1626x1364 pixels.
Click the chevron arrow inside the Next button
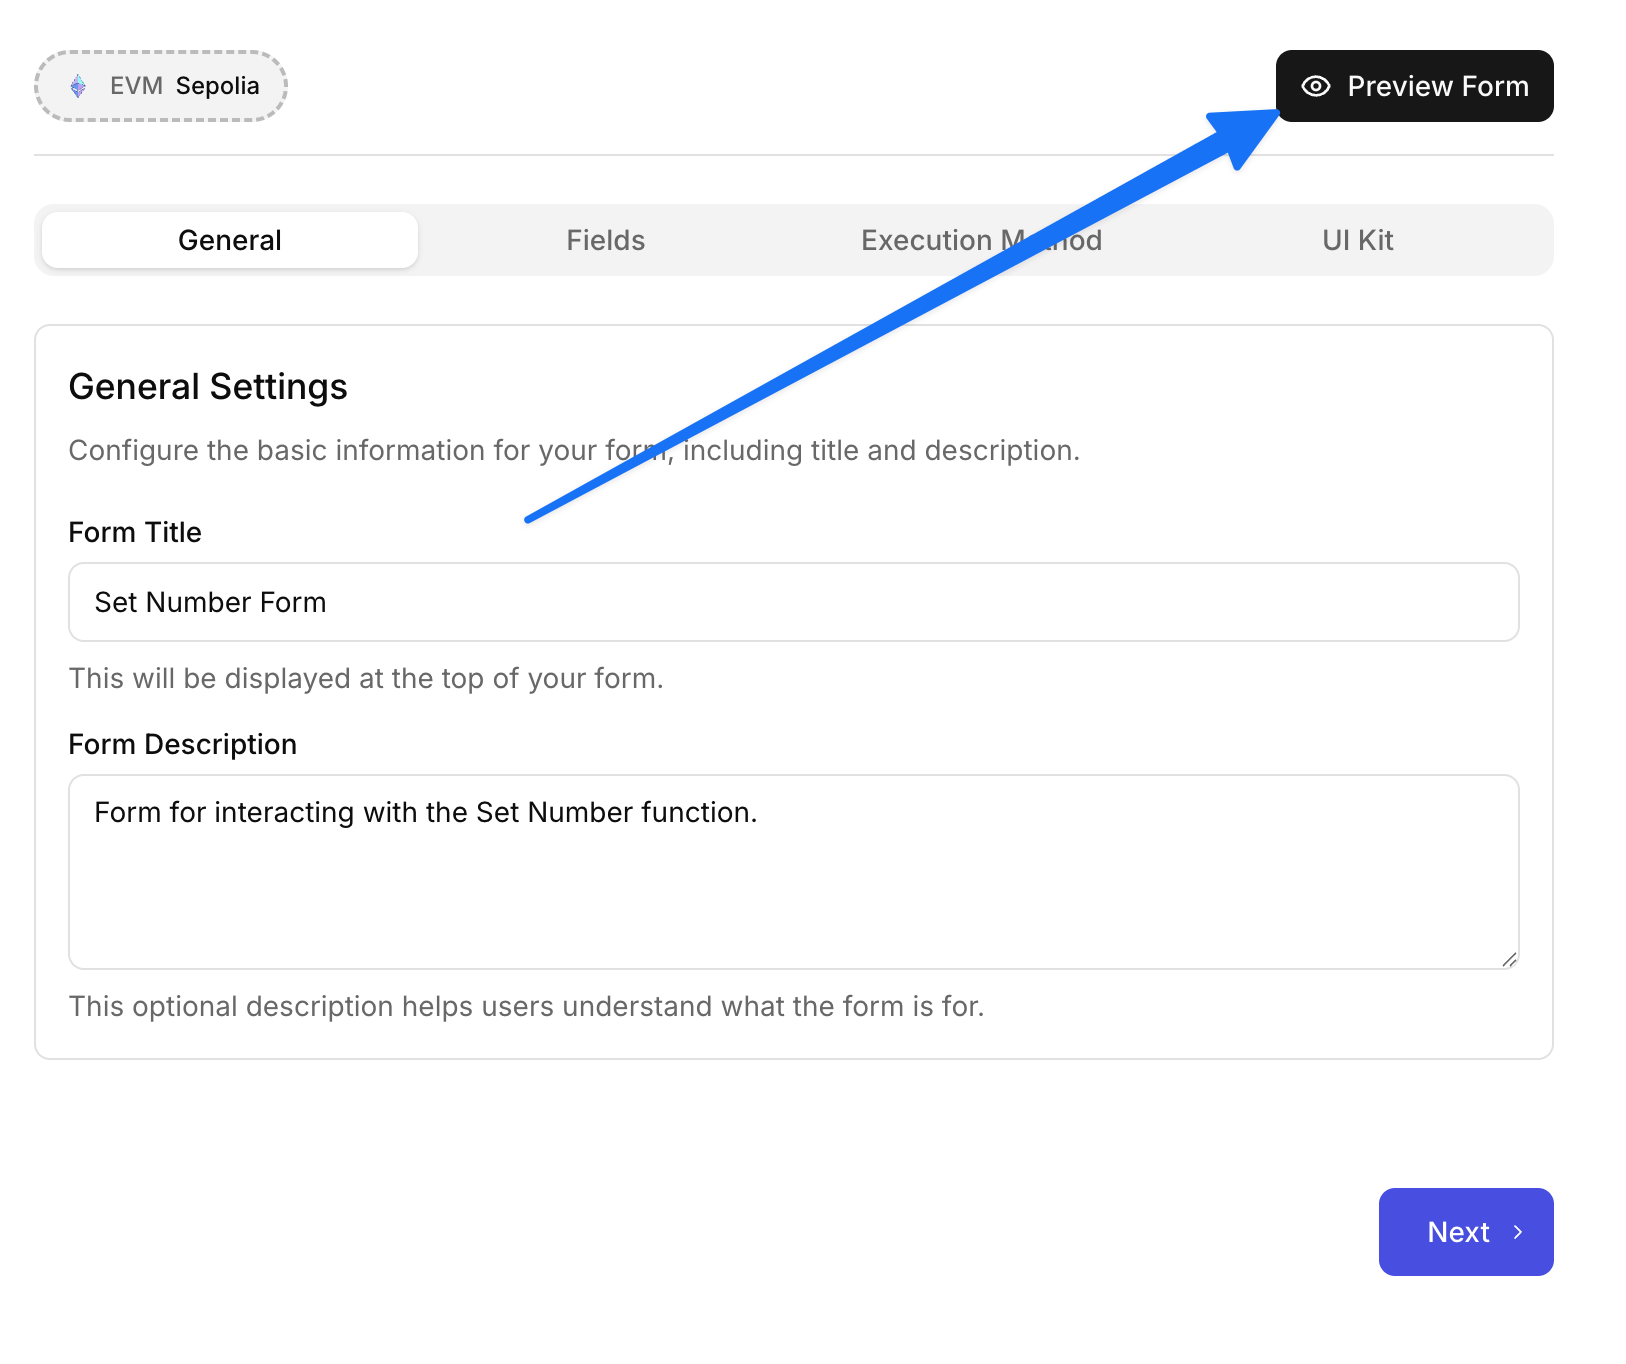click(x=1518, y=1232)
